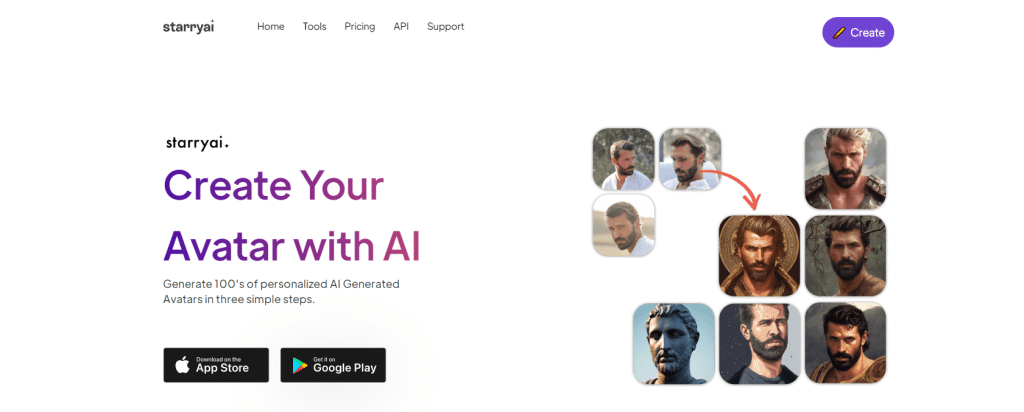Download from the App Store button

pyautogui.click(x=216, y=365)
